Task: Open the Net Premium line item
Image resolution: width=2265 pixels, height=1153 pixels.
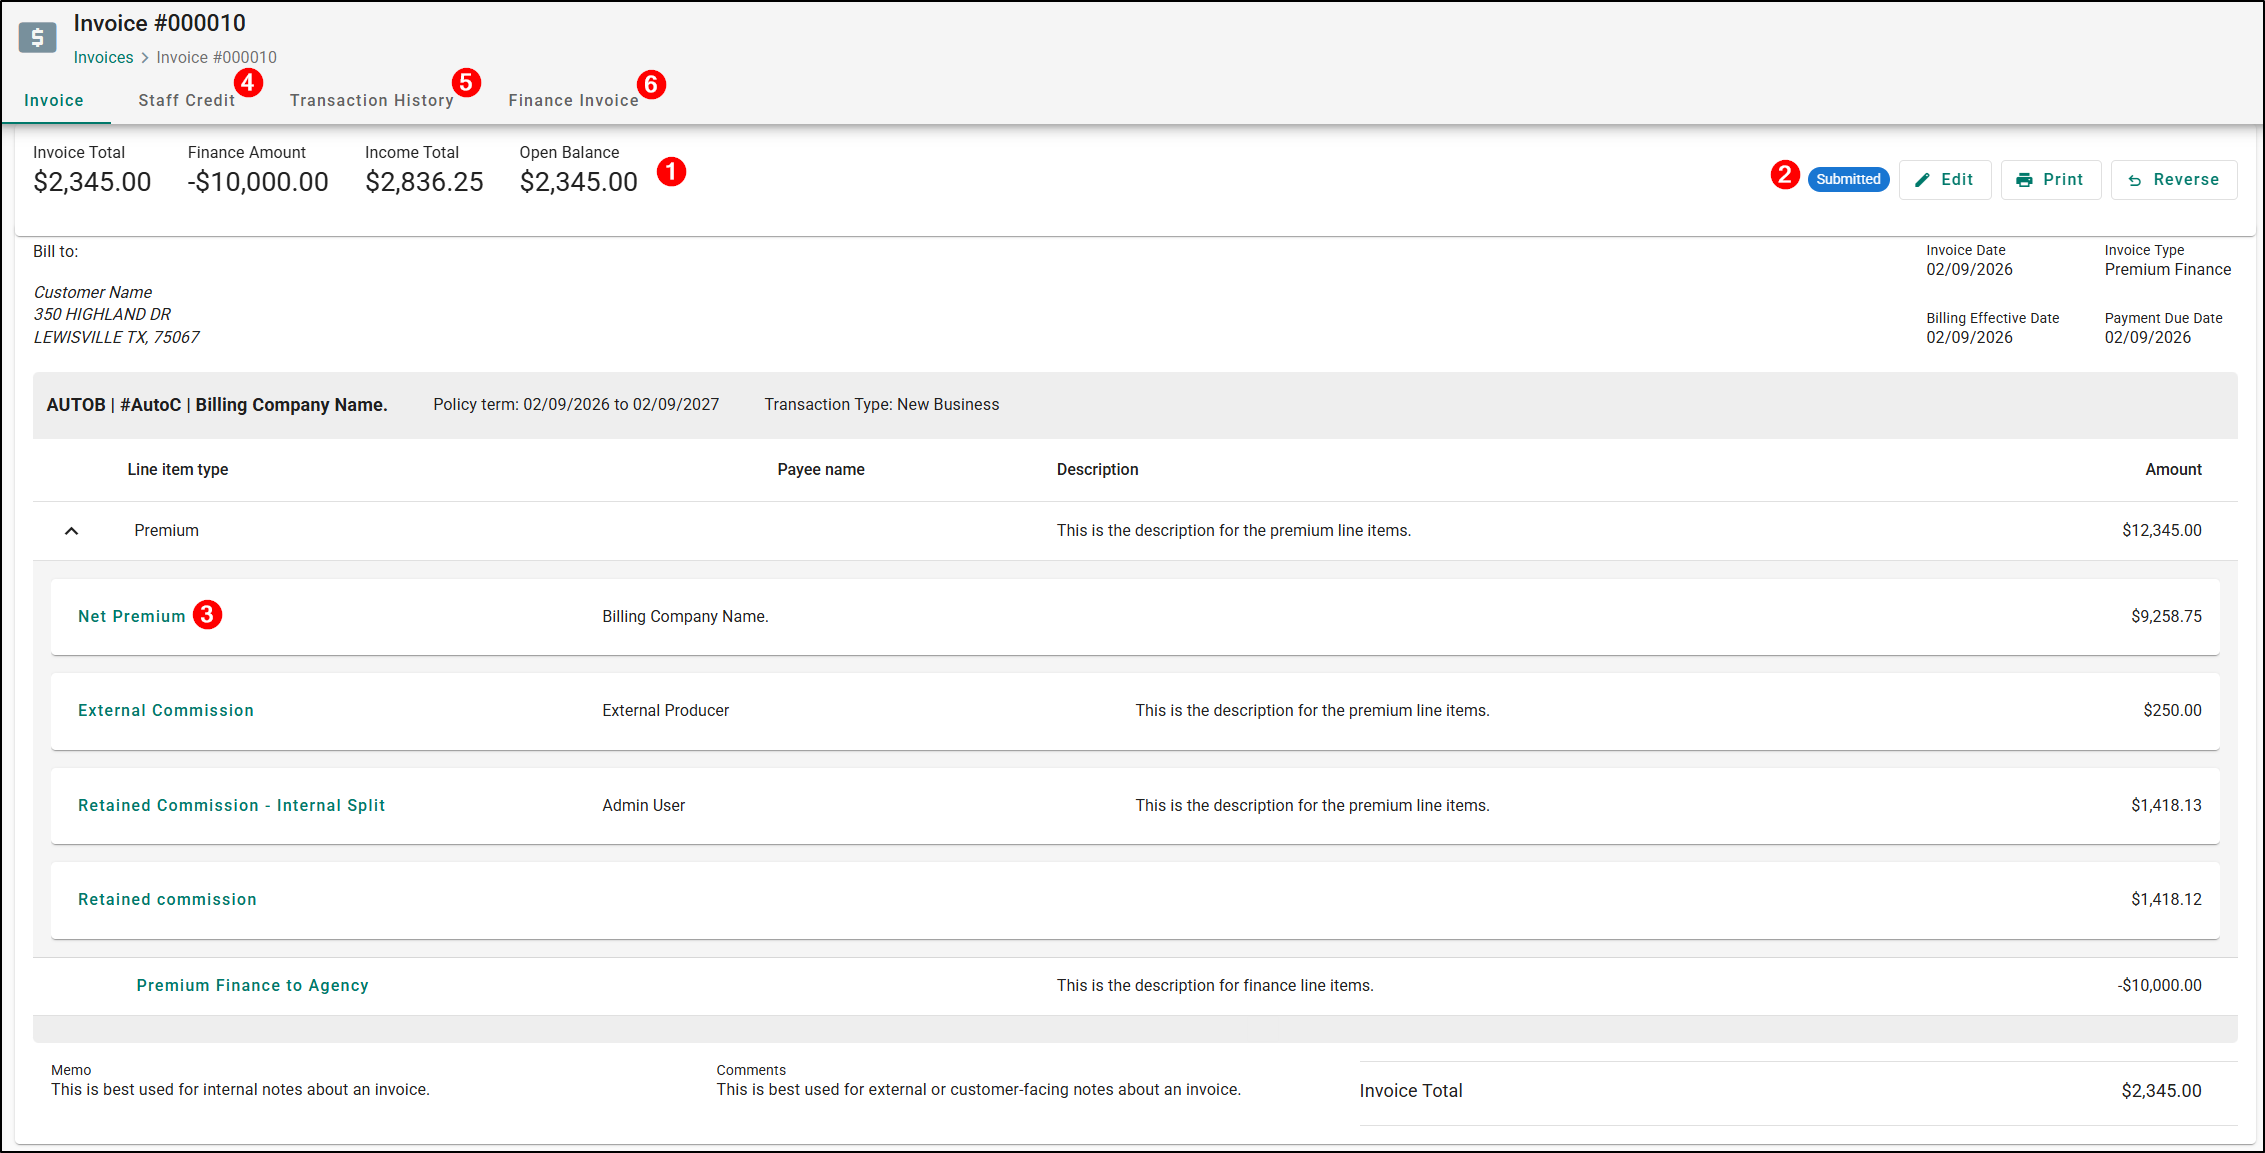Action: pos(132,616)
